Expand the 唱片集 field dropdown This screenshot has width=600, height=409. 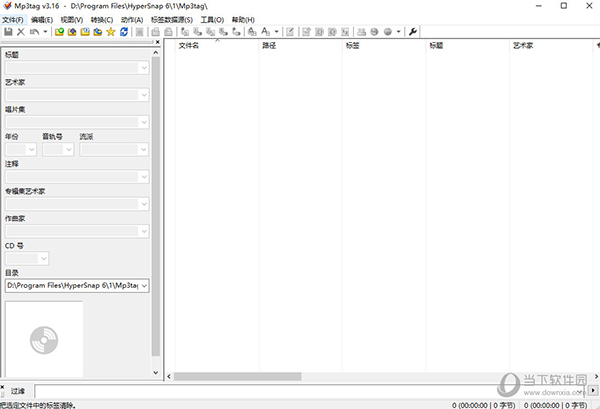click(x=144, y=122)
